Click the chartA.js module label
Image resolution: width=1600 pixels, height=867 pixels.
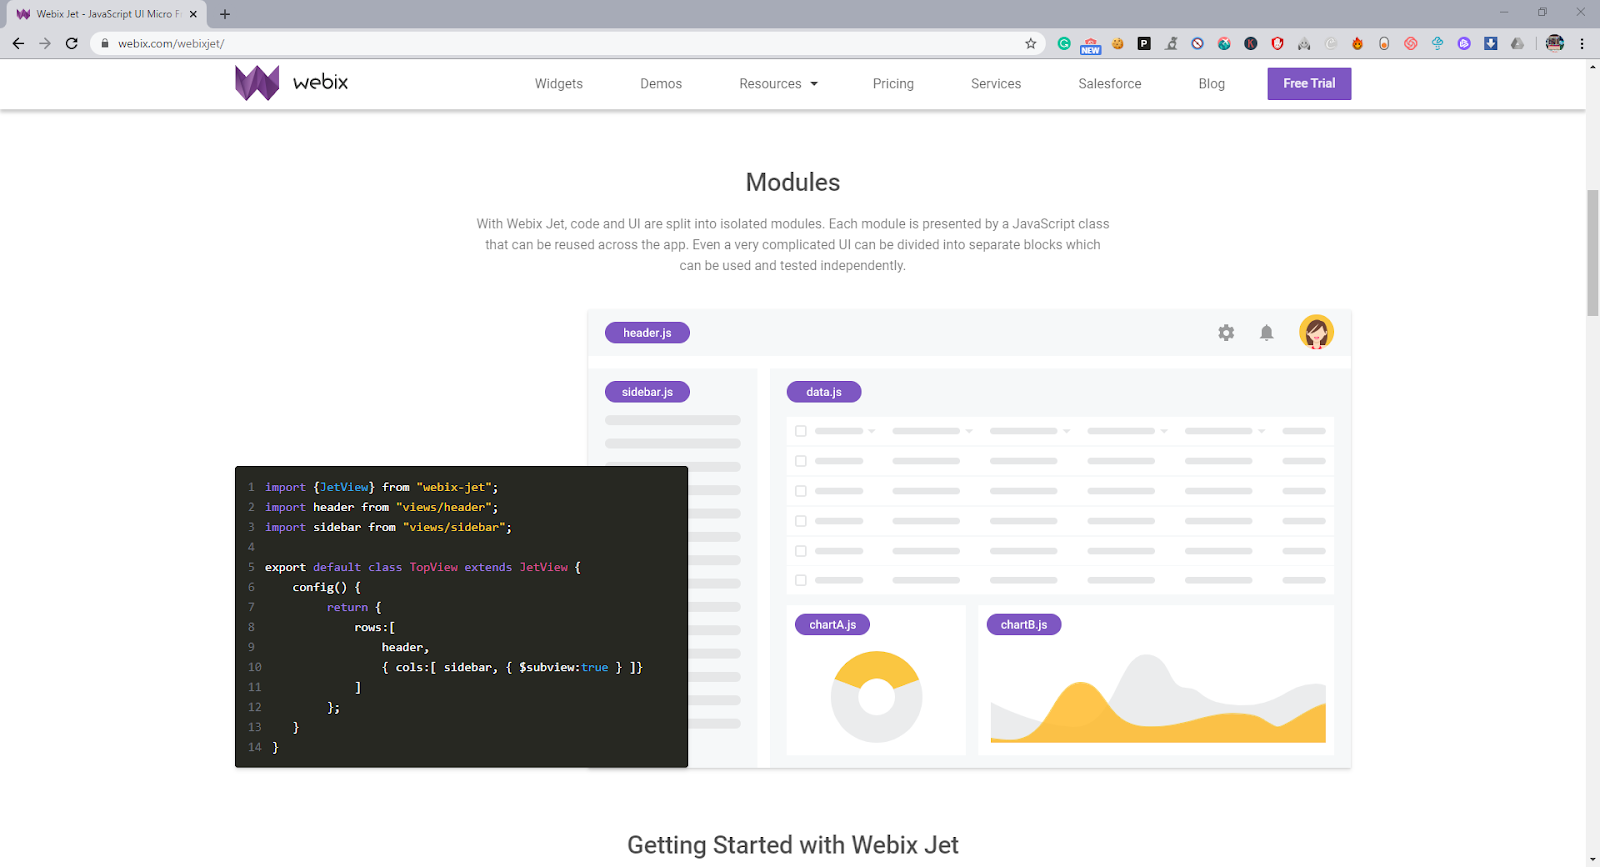click(833, 625)
